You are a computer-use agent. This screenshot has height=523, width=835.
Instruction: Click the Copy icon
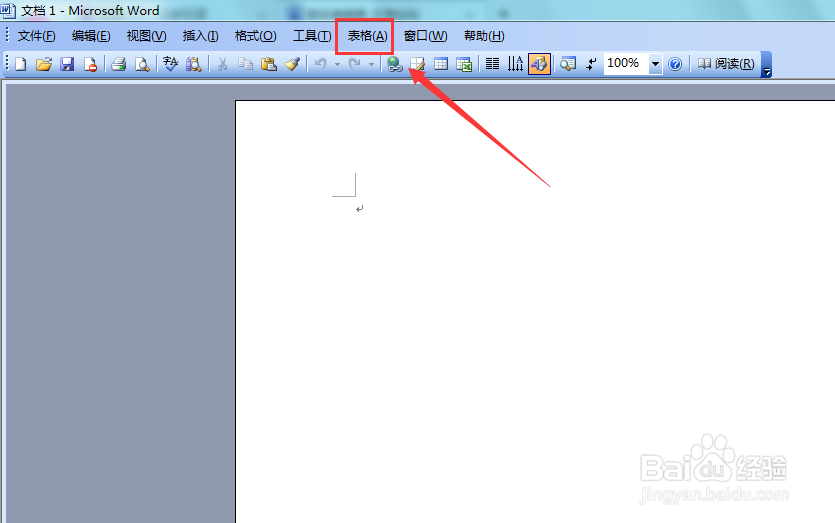point(245,64)
